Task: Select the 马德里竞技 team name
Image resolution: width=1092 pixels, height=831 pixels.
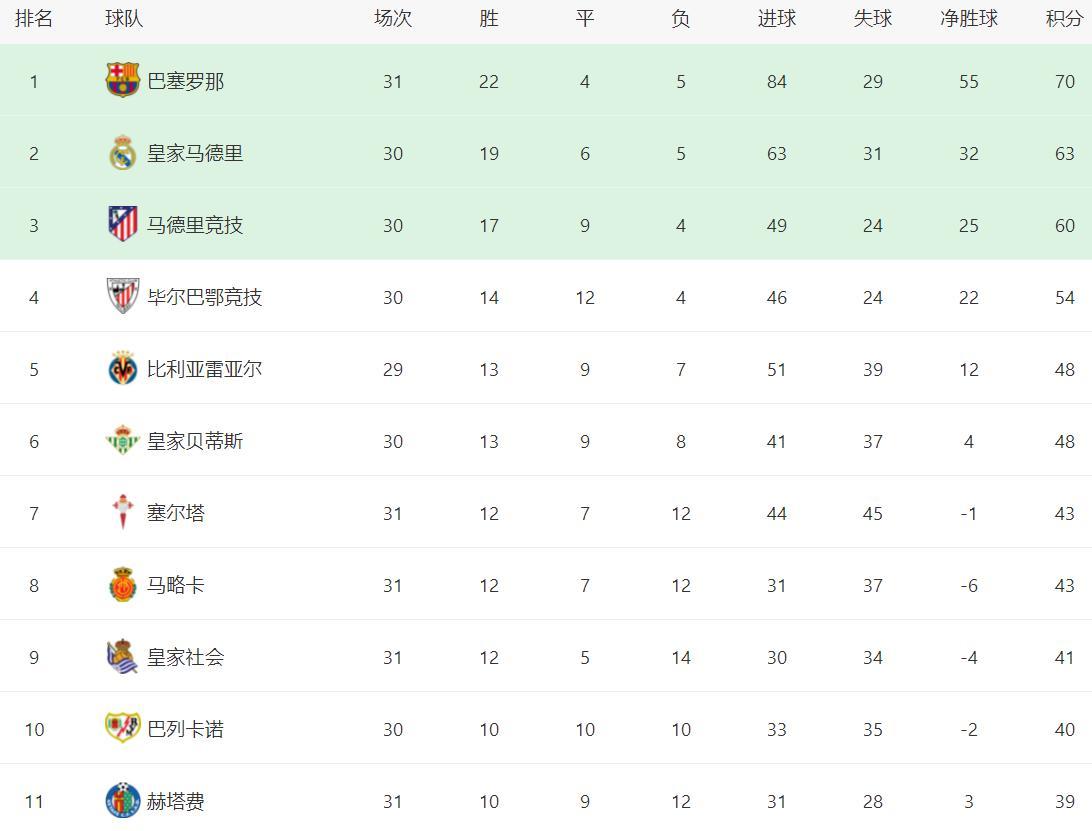Action: pos(195,225)
